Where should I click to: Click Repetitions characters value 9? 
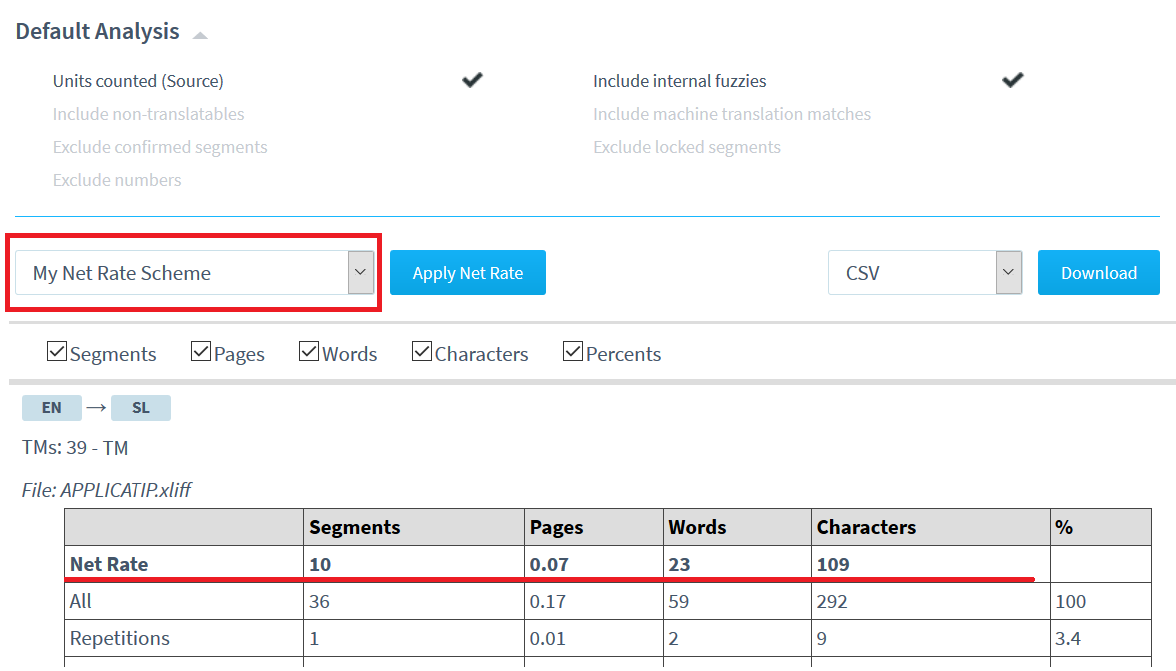(822, 639)
